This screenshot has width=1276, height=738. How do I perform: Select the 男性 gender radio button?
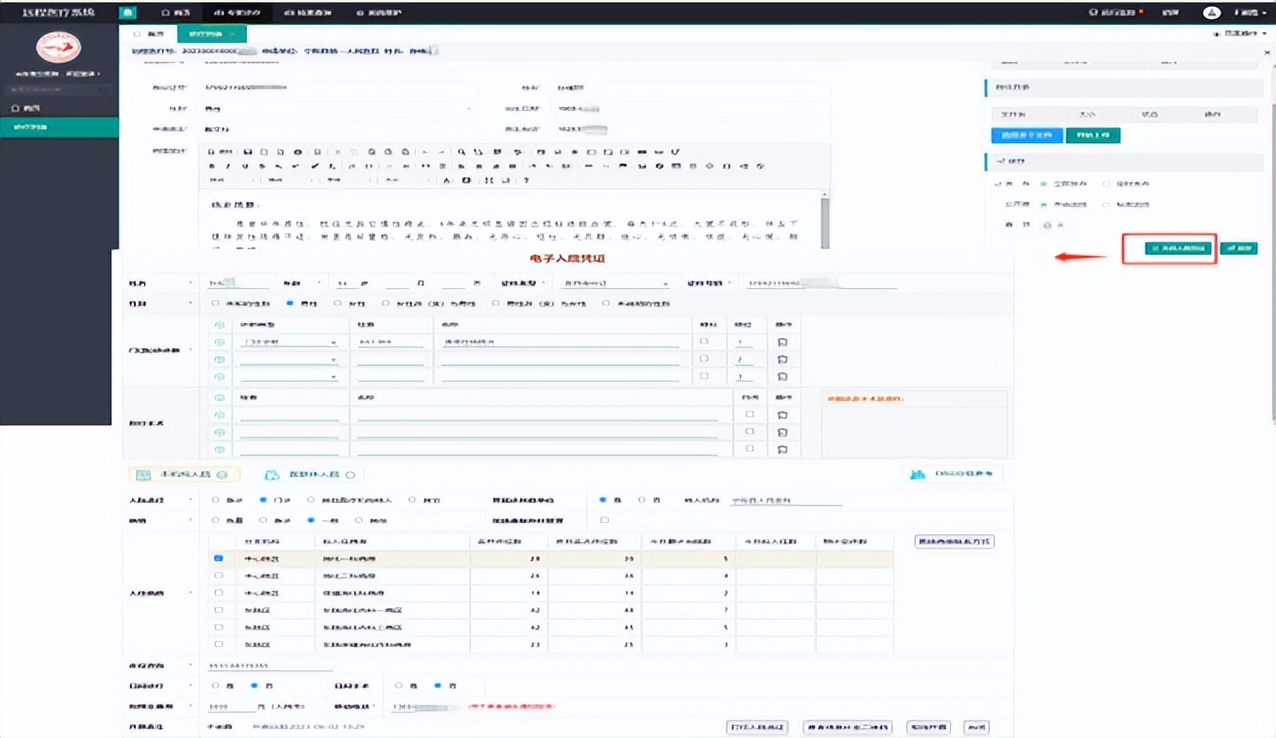tap(290, 303)
